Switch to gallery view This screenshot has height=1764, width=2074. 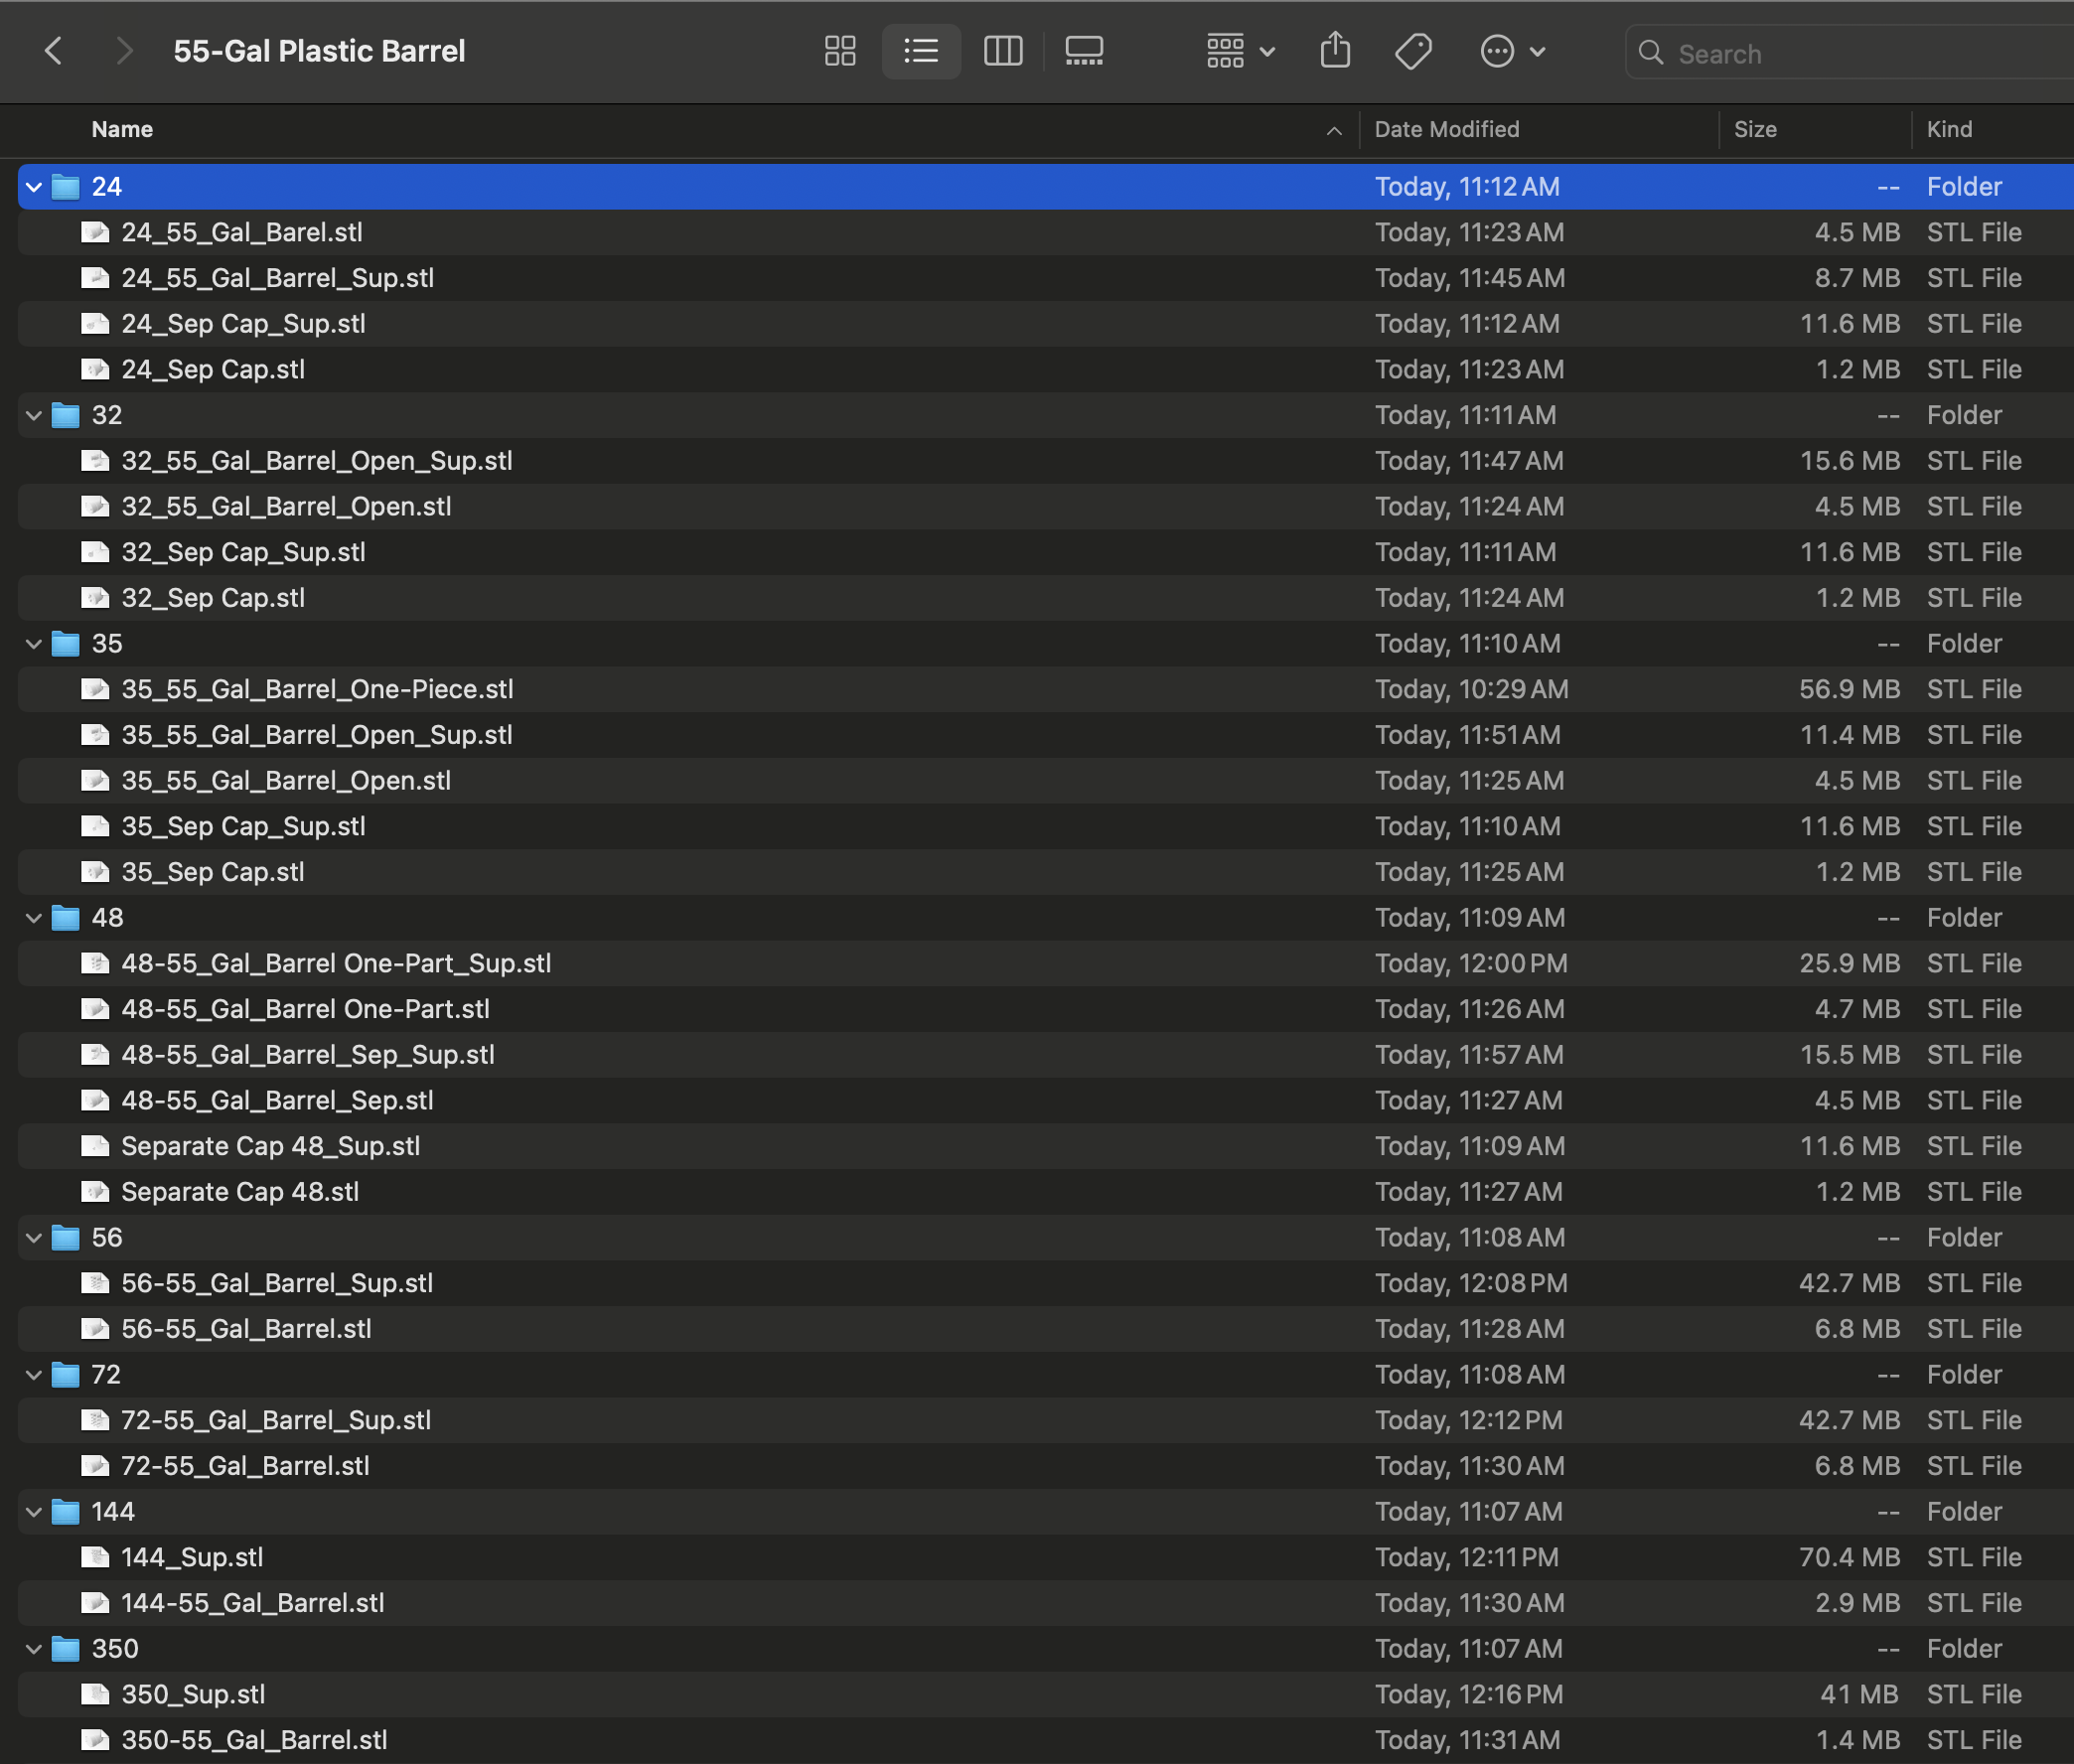click(1083, 51)
